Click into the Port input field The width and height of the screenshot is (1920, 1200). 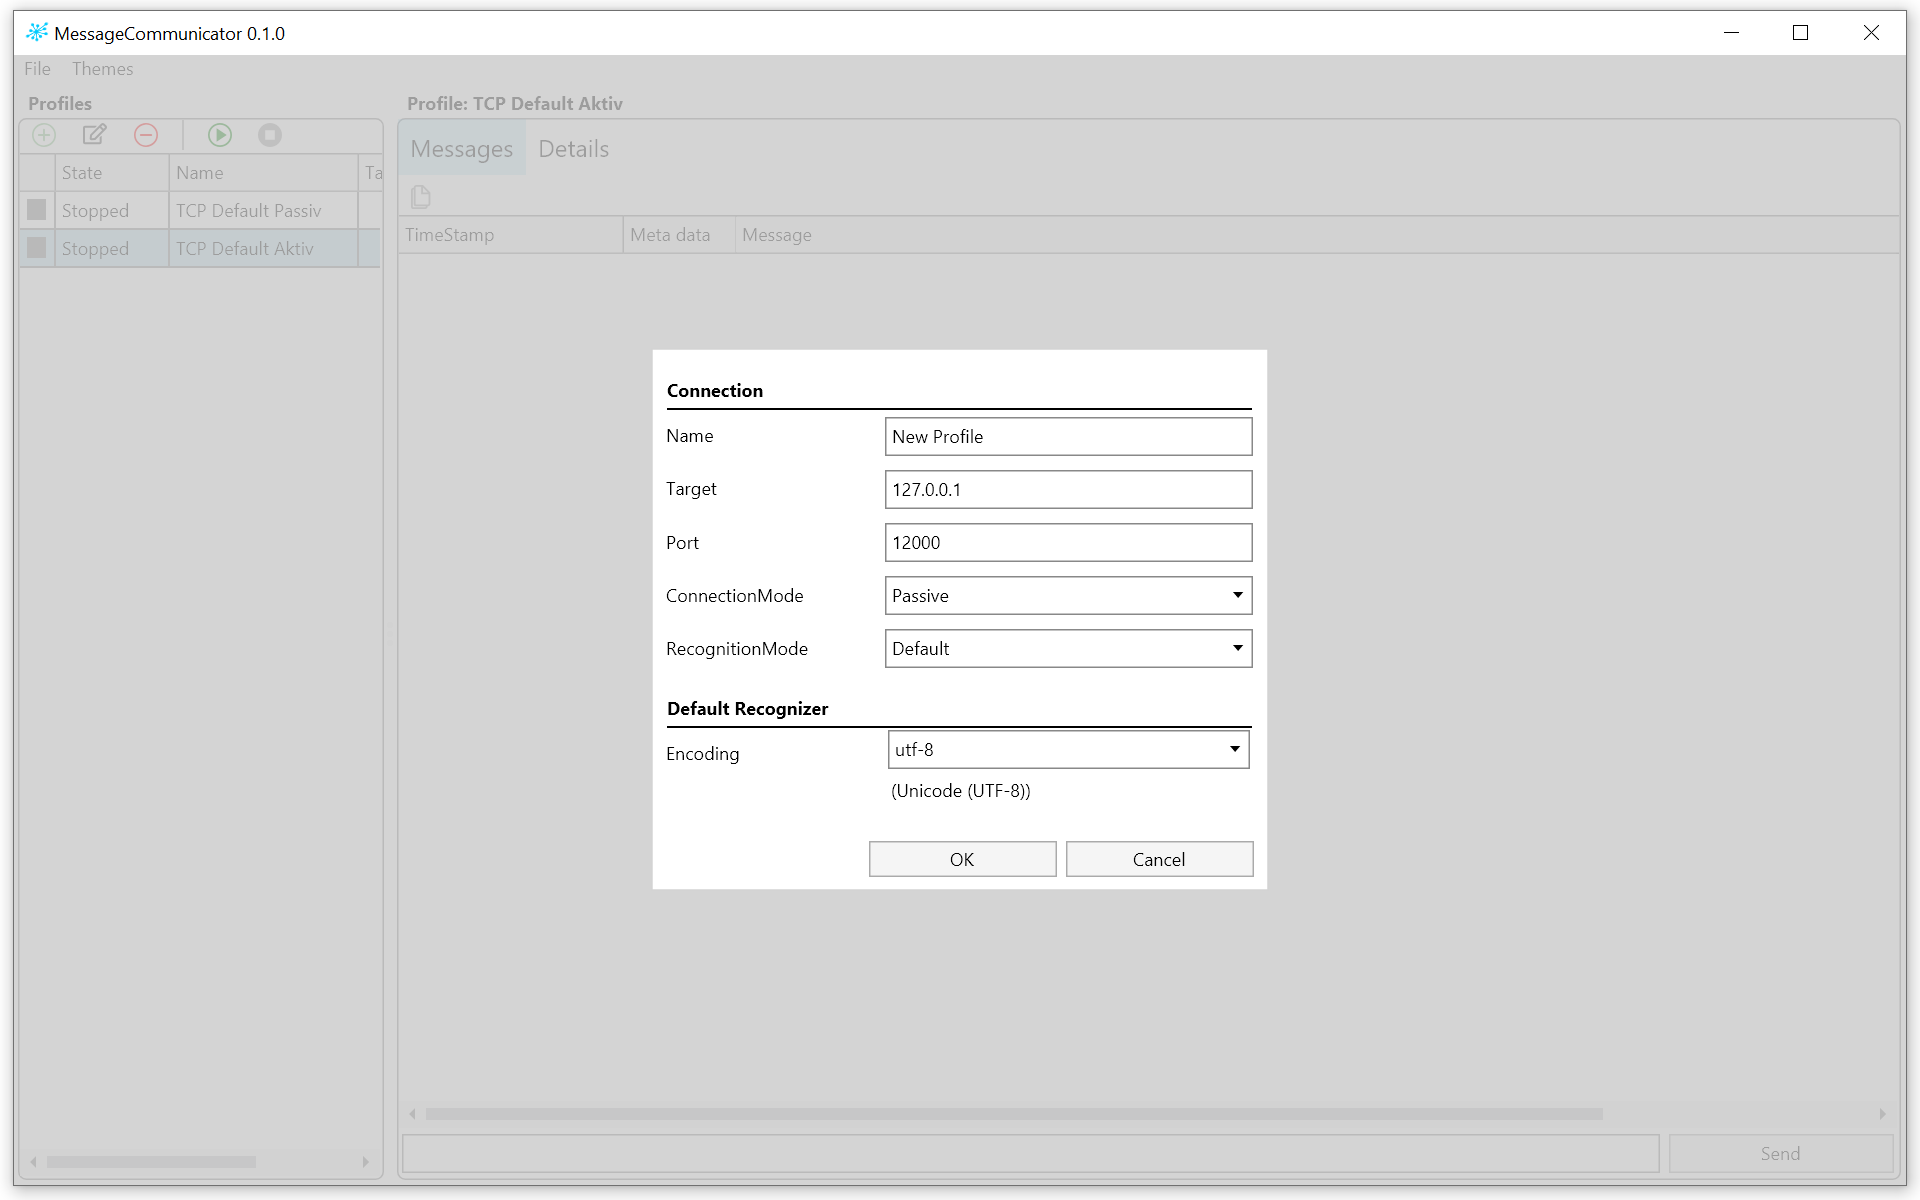click(1067, 543)
